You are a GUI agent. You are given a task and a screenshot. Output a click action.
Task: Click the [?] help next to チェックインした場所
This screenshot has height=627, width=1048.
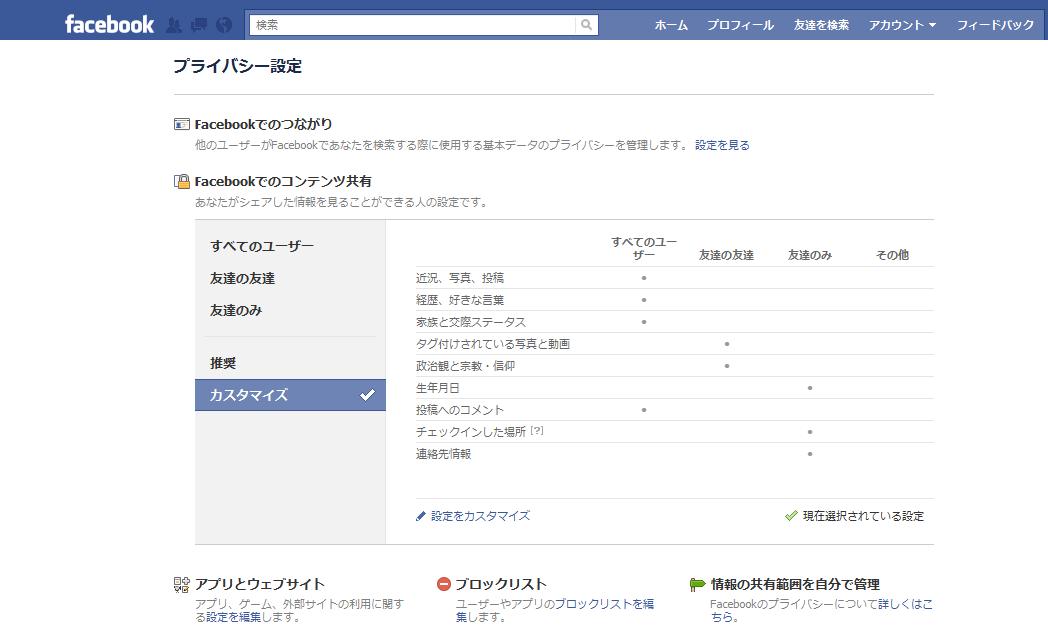[x=537, y=431]
